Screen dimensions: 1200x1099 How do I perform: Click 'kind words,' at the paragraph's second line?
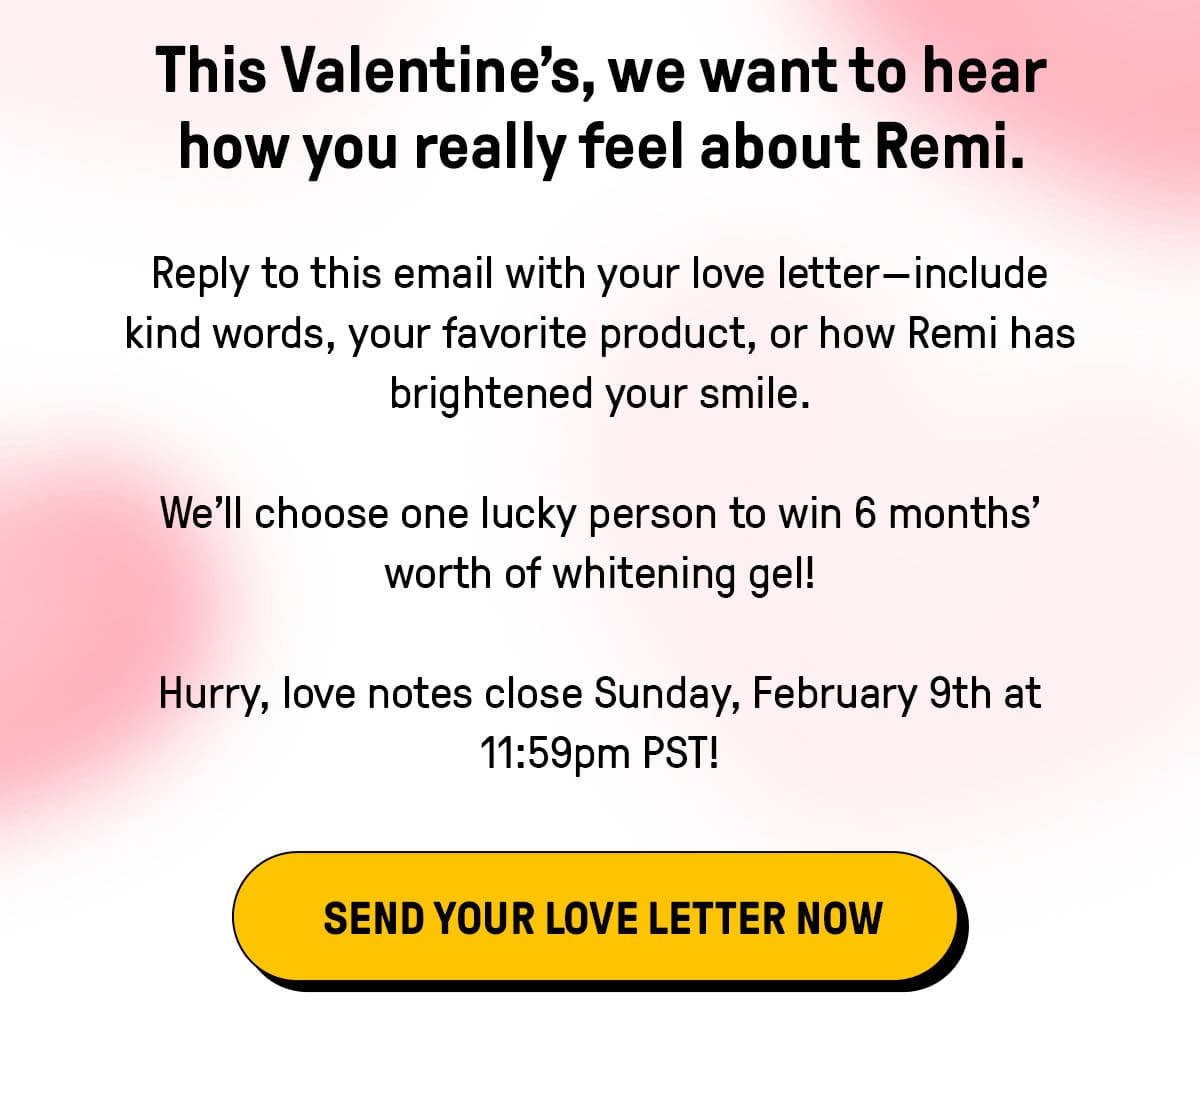pos(230,333)
